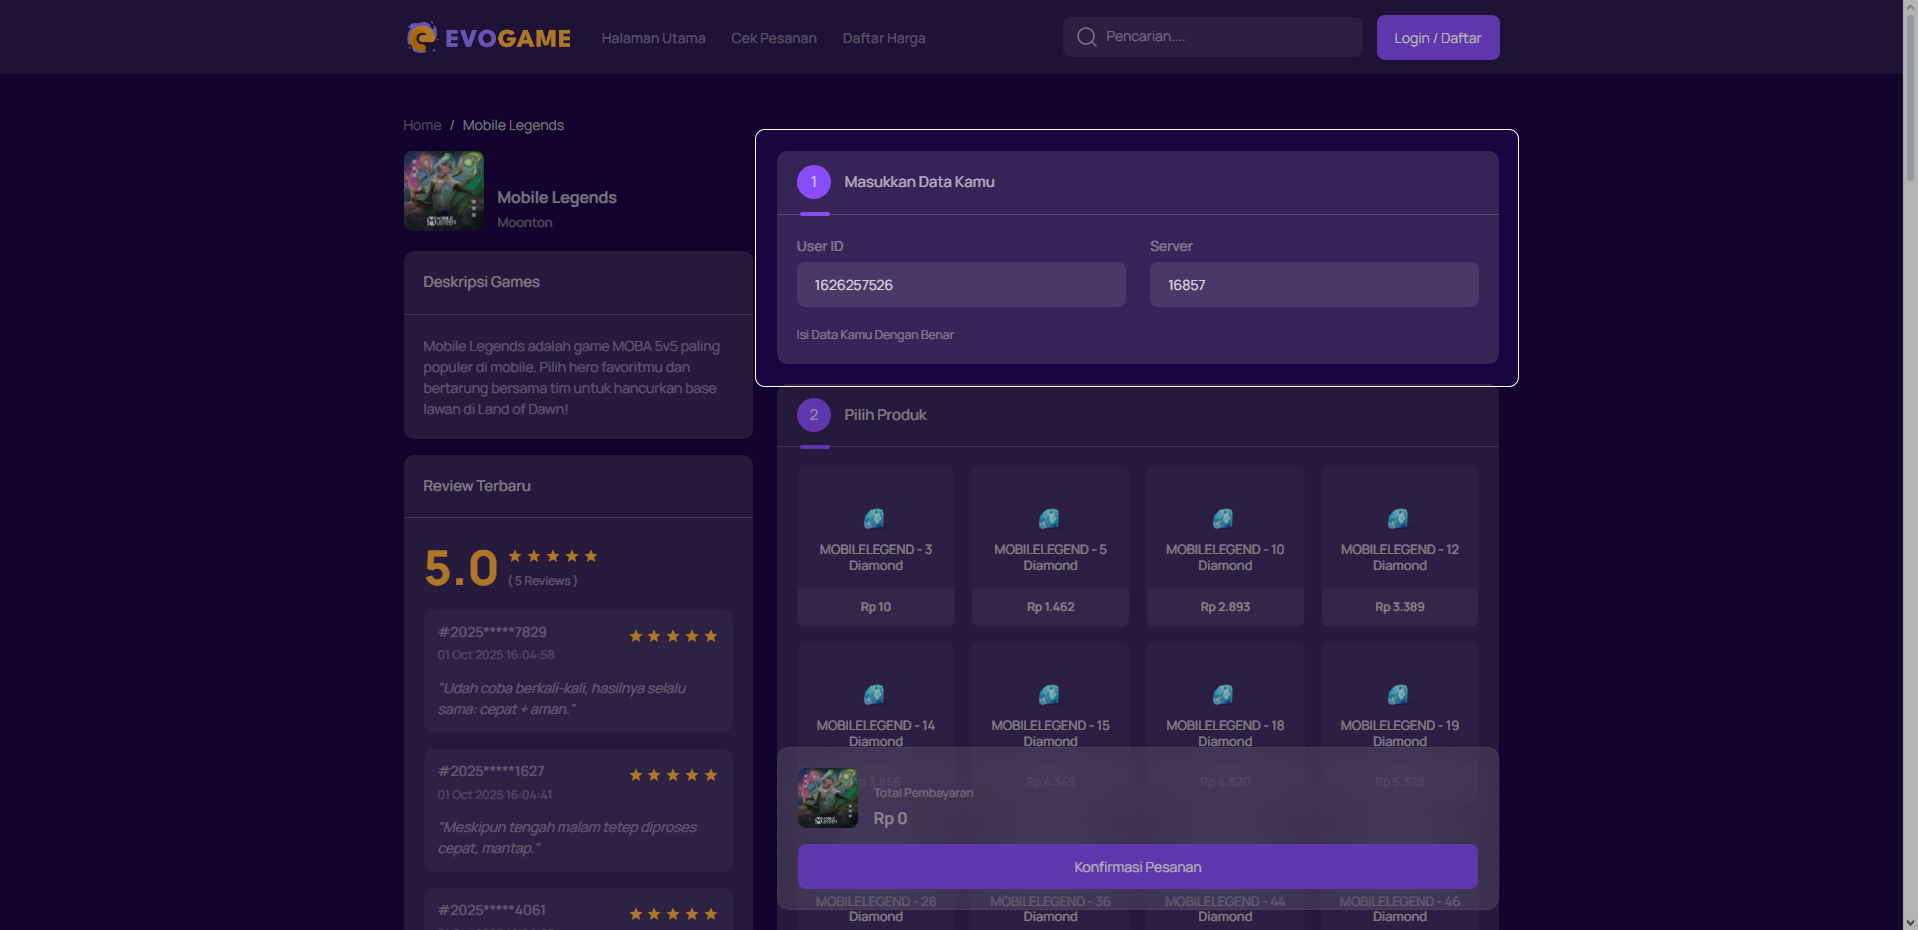
Task: Open Daftar Harga menu item
Action: [x=884, y=38]
